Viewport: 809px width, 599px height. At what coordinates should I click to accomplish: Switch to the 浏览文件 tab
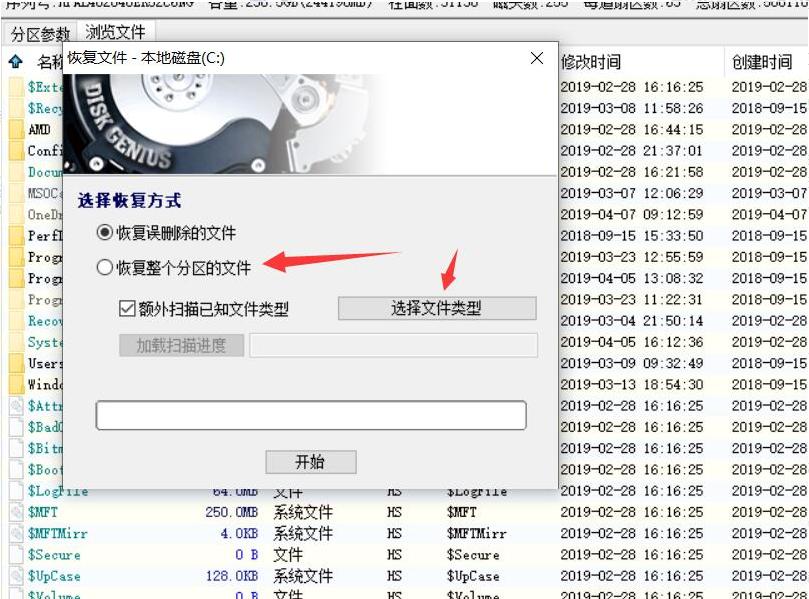pyautogui.click(x=115, y=33)
